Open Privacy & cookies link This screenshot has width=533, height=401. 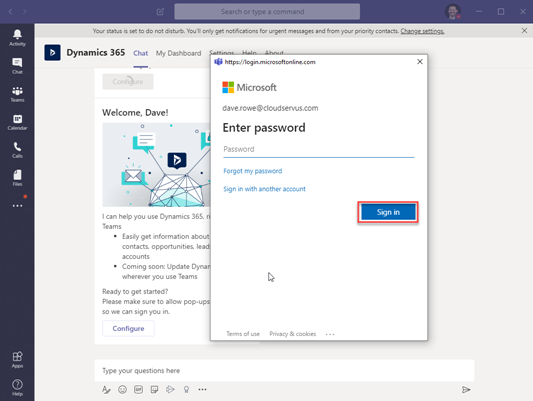293,334
